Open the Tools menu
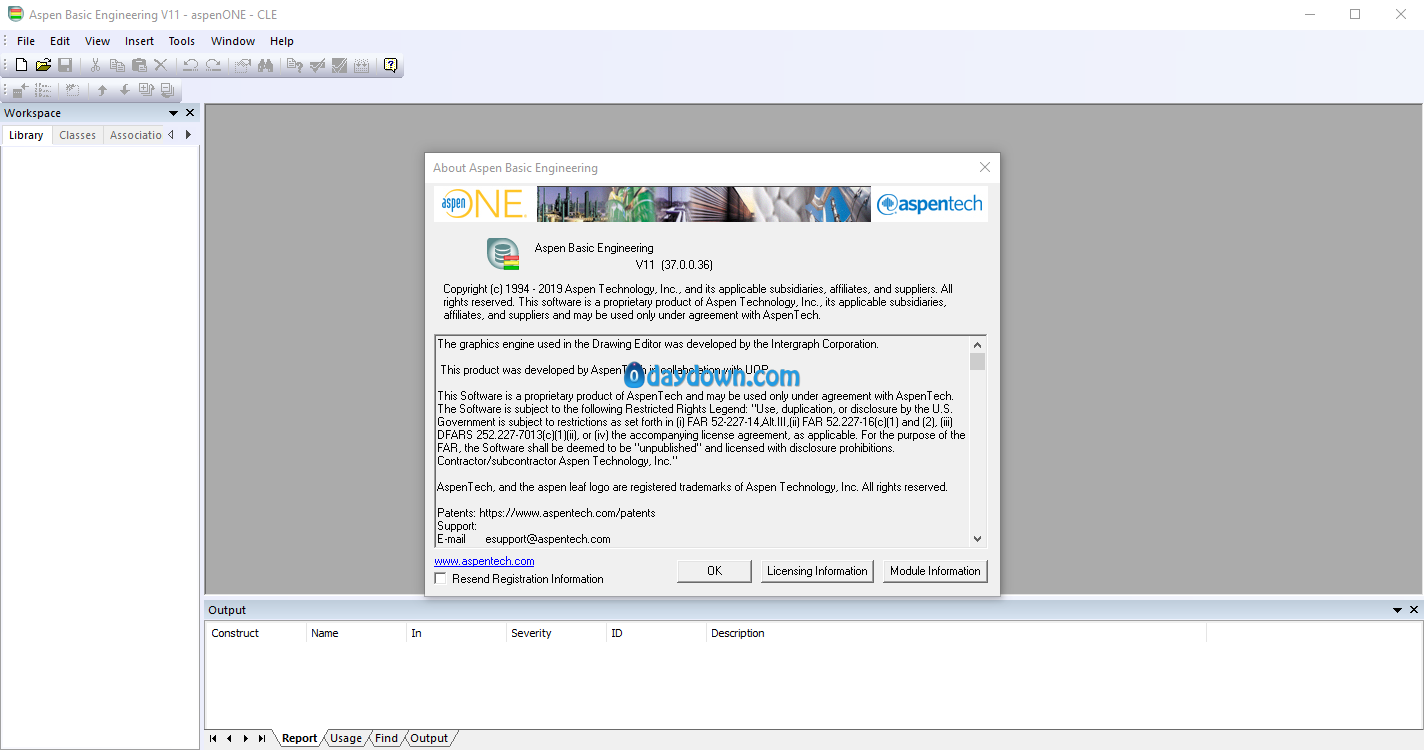The image size is (1424, 750). point(181,41)
